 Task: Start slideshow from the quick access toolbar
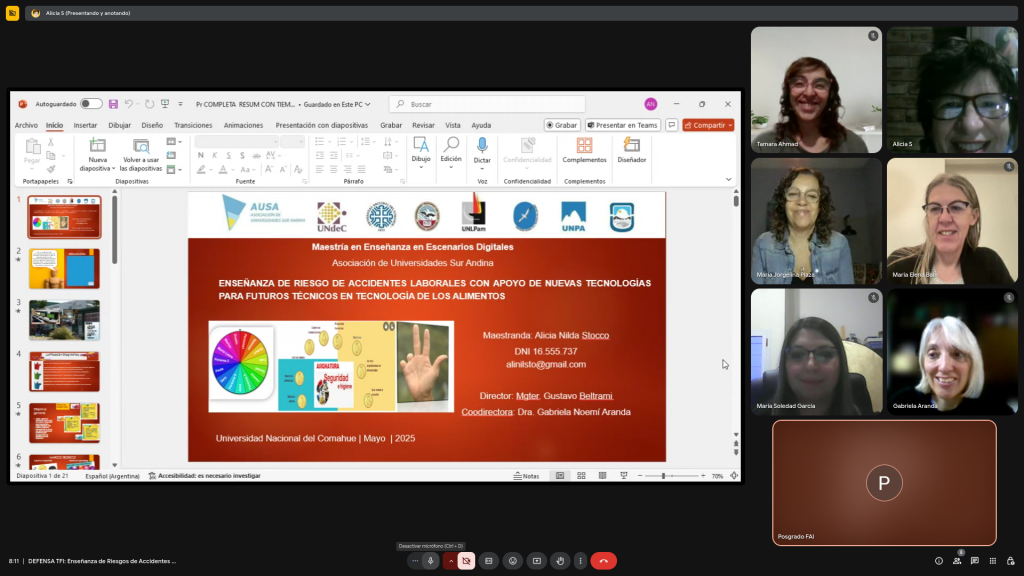click(165, 104)
